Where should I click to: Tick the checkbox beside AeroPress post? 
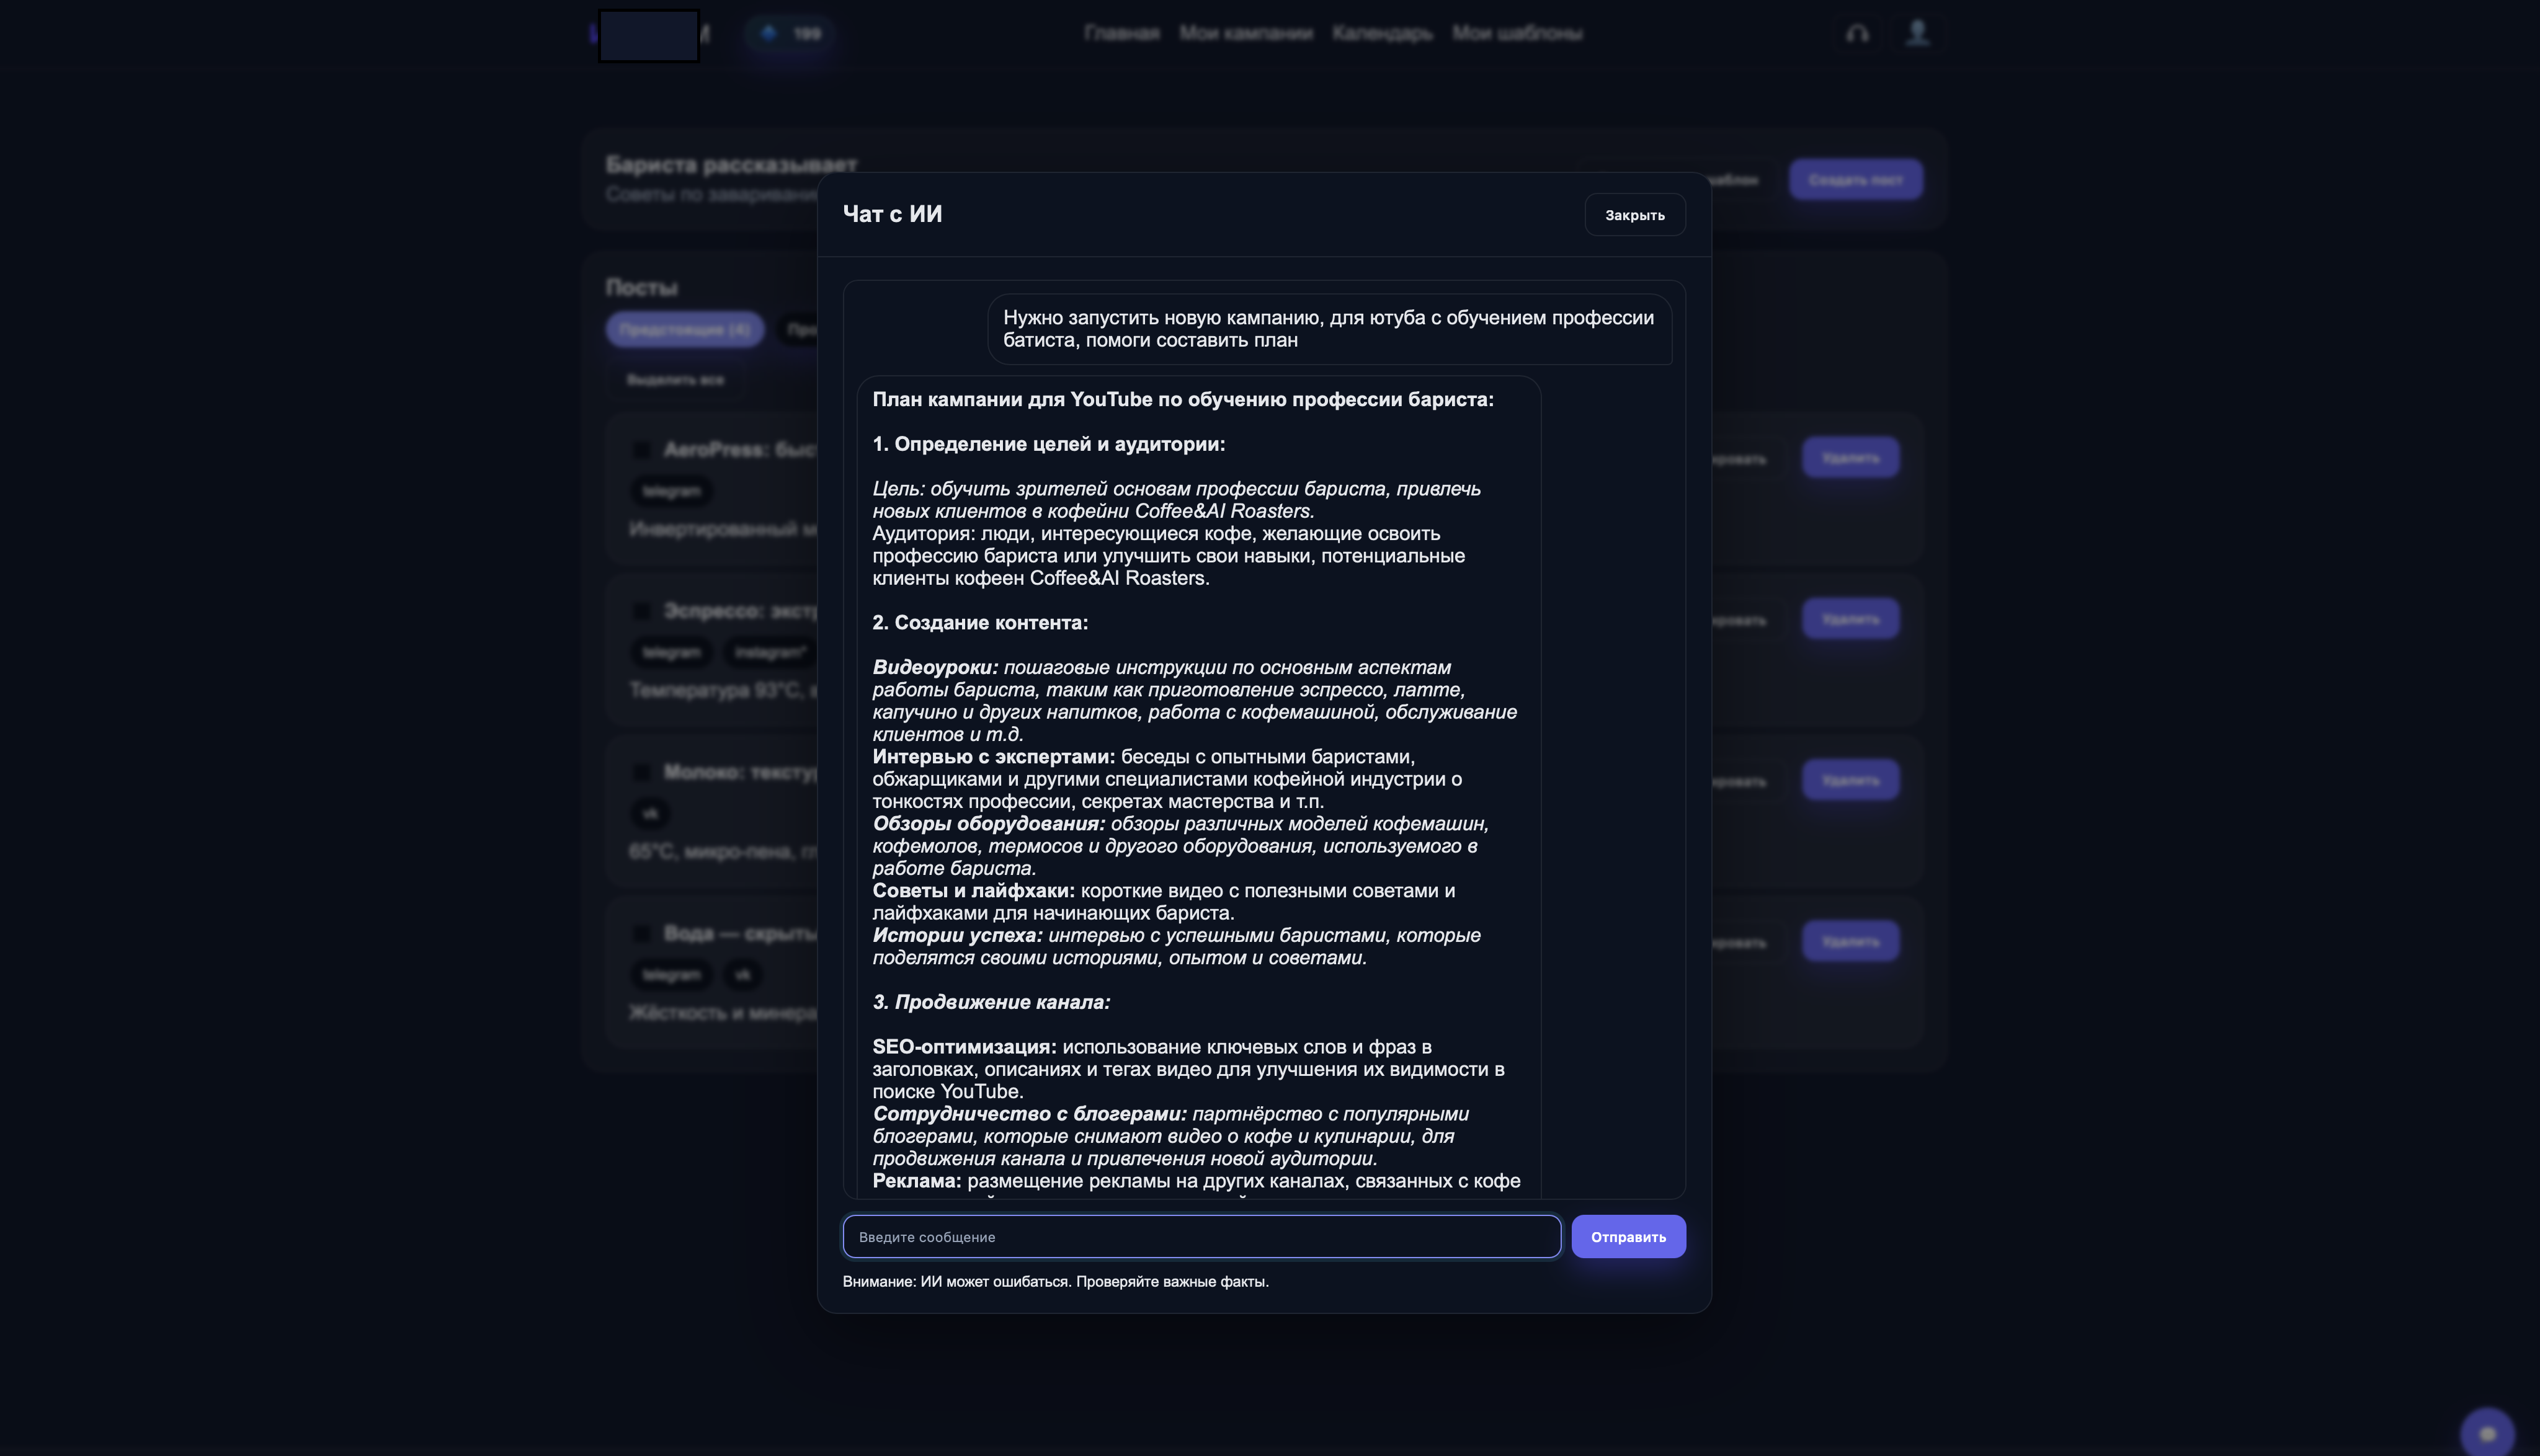[x=642, y=450]
